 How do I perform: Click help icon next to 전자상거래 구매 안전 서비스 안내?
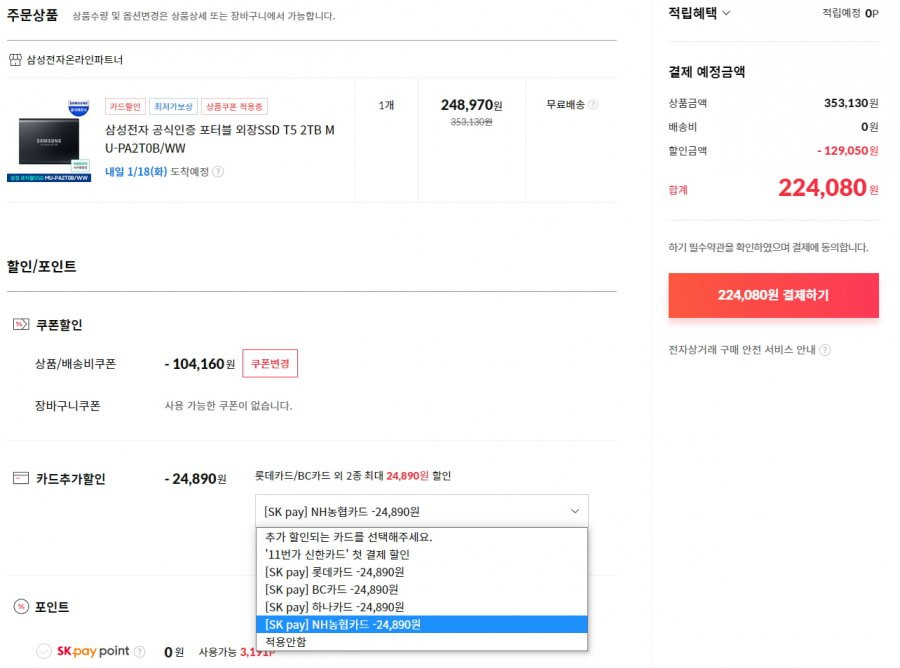(x=825, y=349)
